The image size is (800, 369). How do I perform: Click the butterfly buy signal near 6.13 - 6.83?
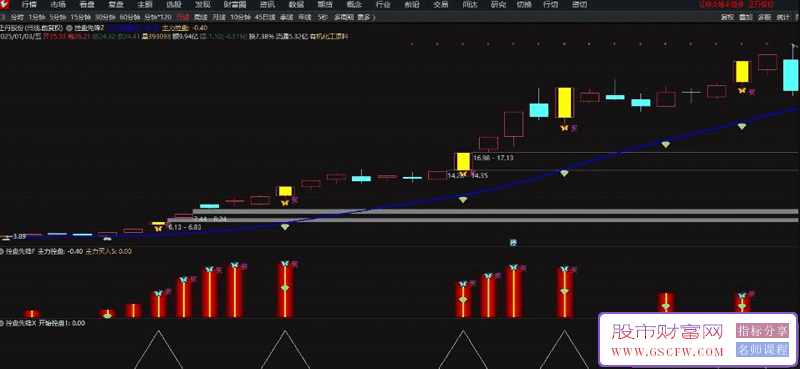coord(159,228)
